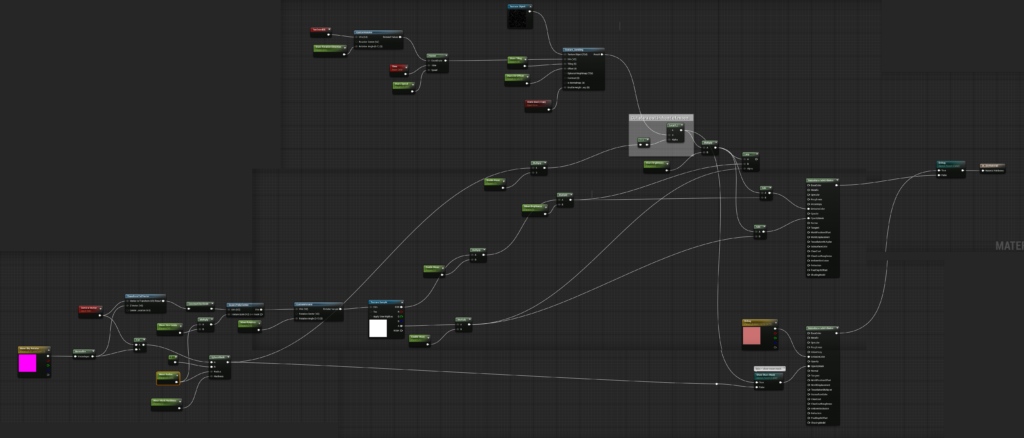Image resolution: width=1024 pixels, height=438 pixels.
Task: Collapse the red TexCoord node with its arrow
Action: coord(328,29)
